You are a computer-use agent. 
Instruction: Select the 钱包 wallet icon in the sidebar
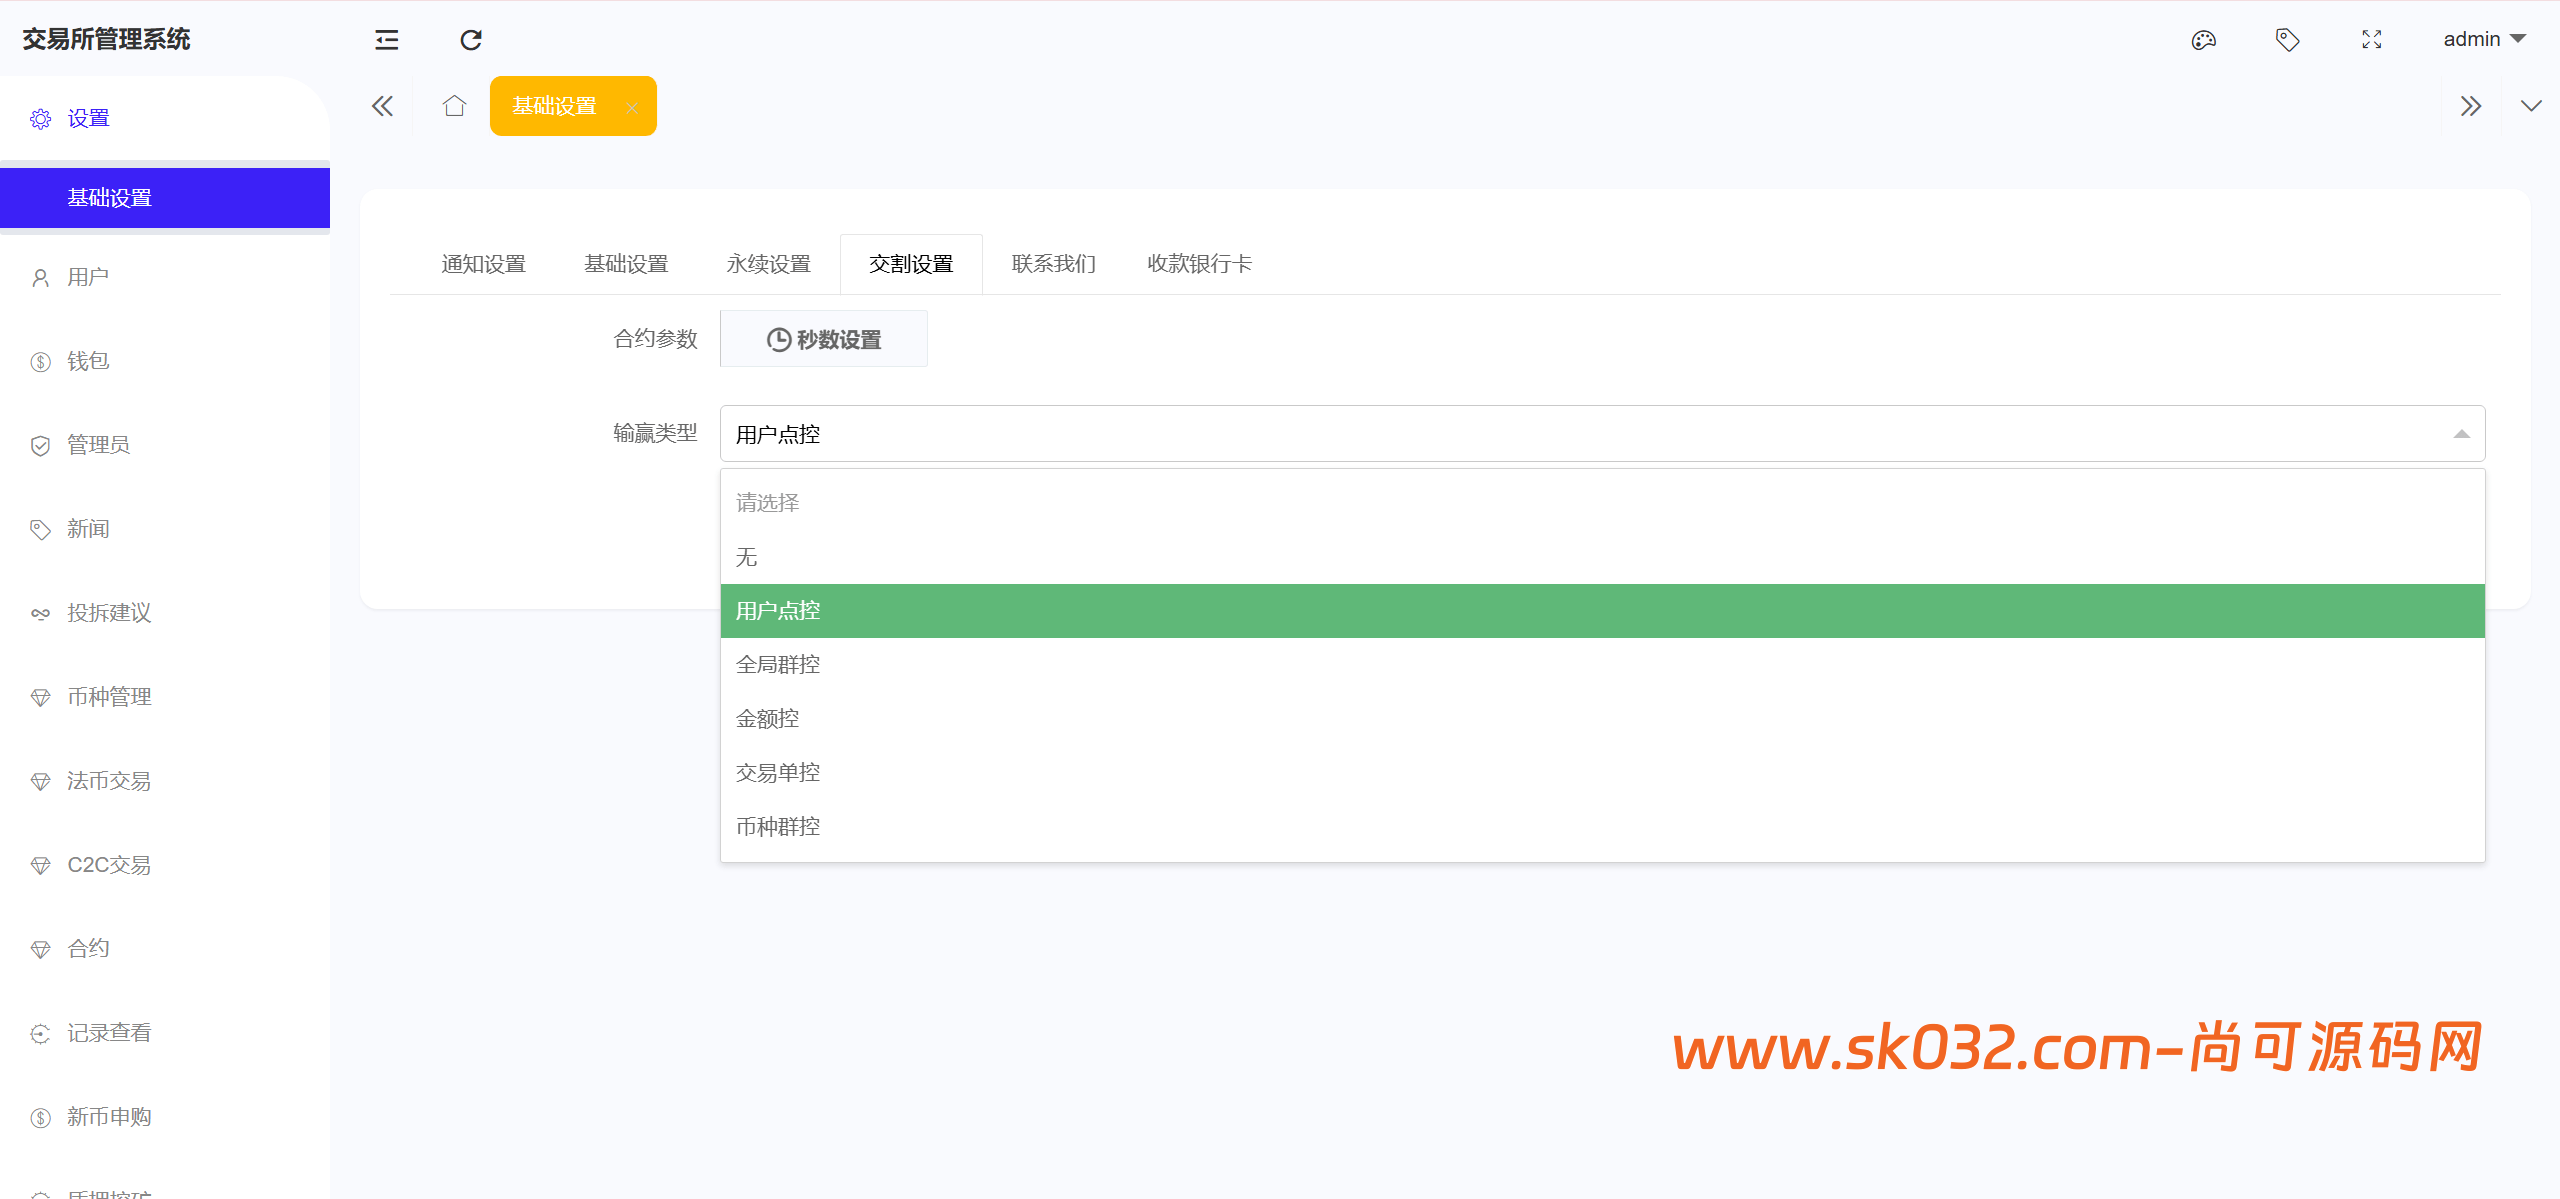(x=40, y=361)
